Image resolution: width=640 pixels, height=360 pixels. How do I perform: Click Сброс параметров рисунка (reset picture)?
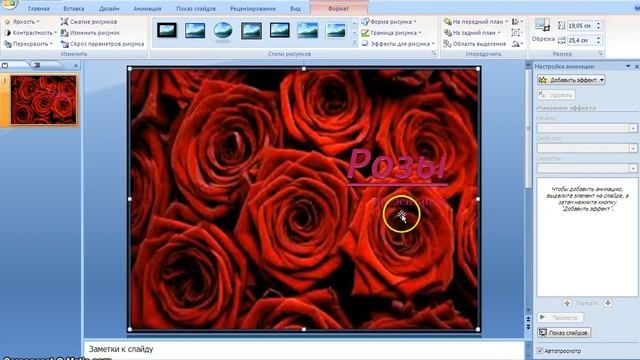click(102, 44)
